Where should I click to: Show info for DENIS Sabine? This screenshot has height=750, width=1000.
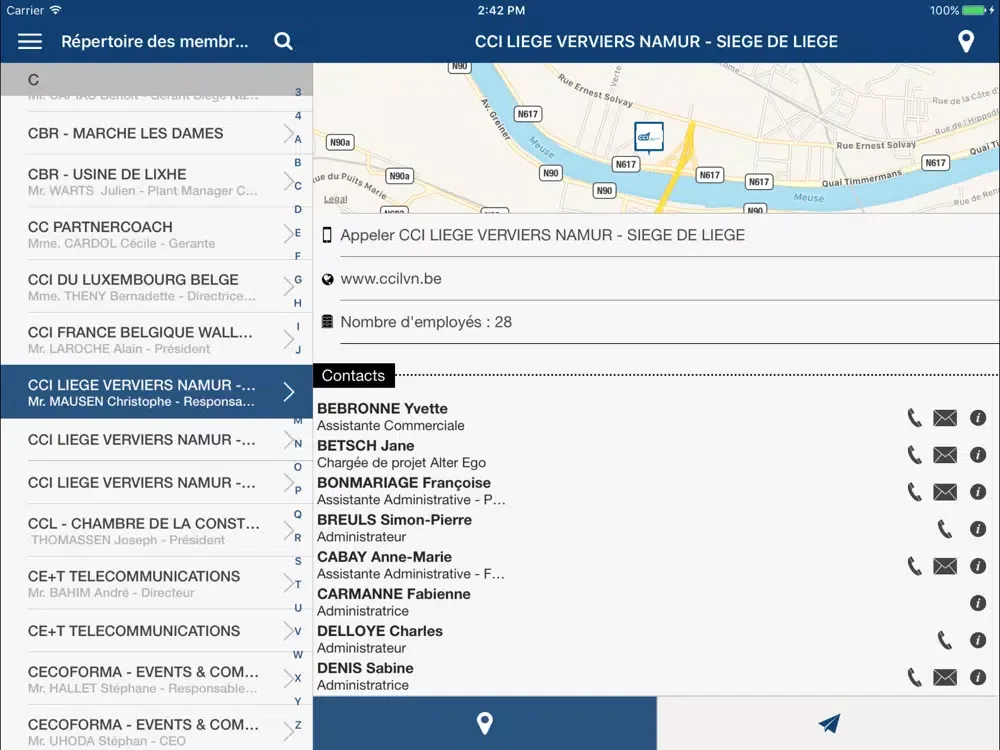coord(978,677)
